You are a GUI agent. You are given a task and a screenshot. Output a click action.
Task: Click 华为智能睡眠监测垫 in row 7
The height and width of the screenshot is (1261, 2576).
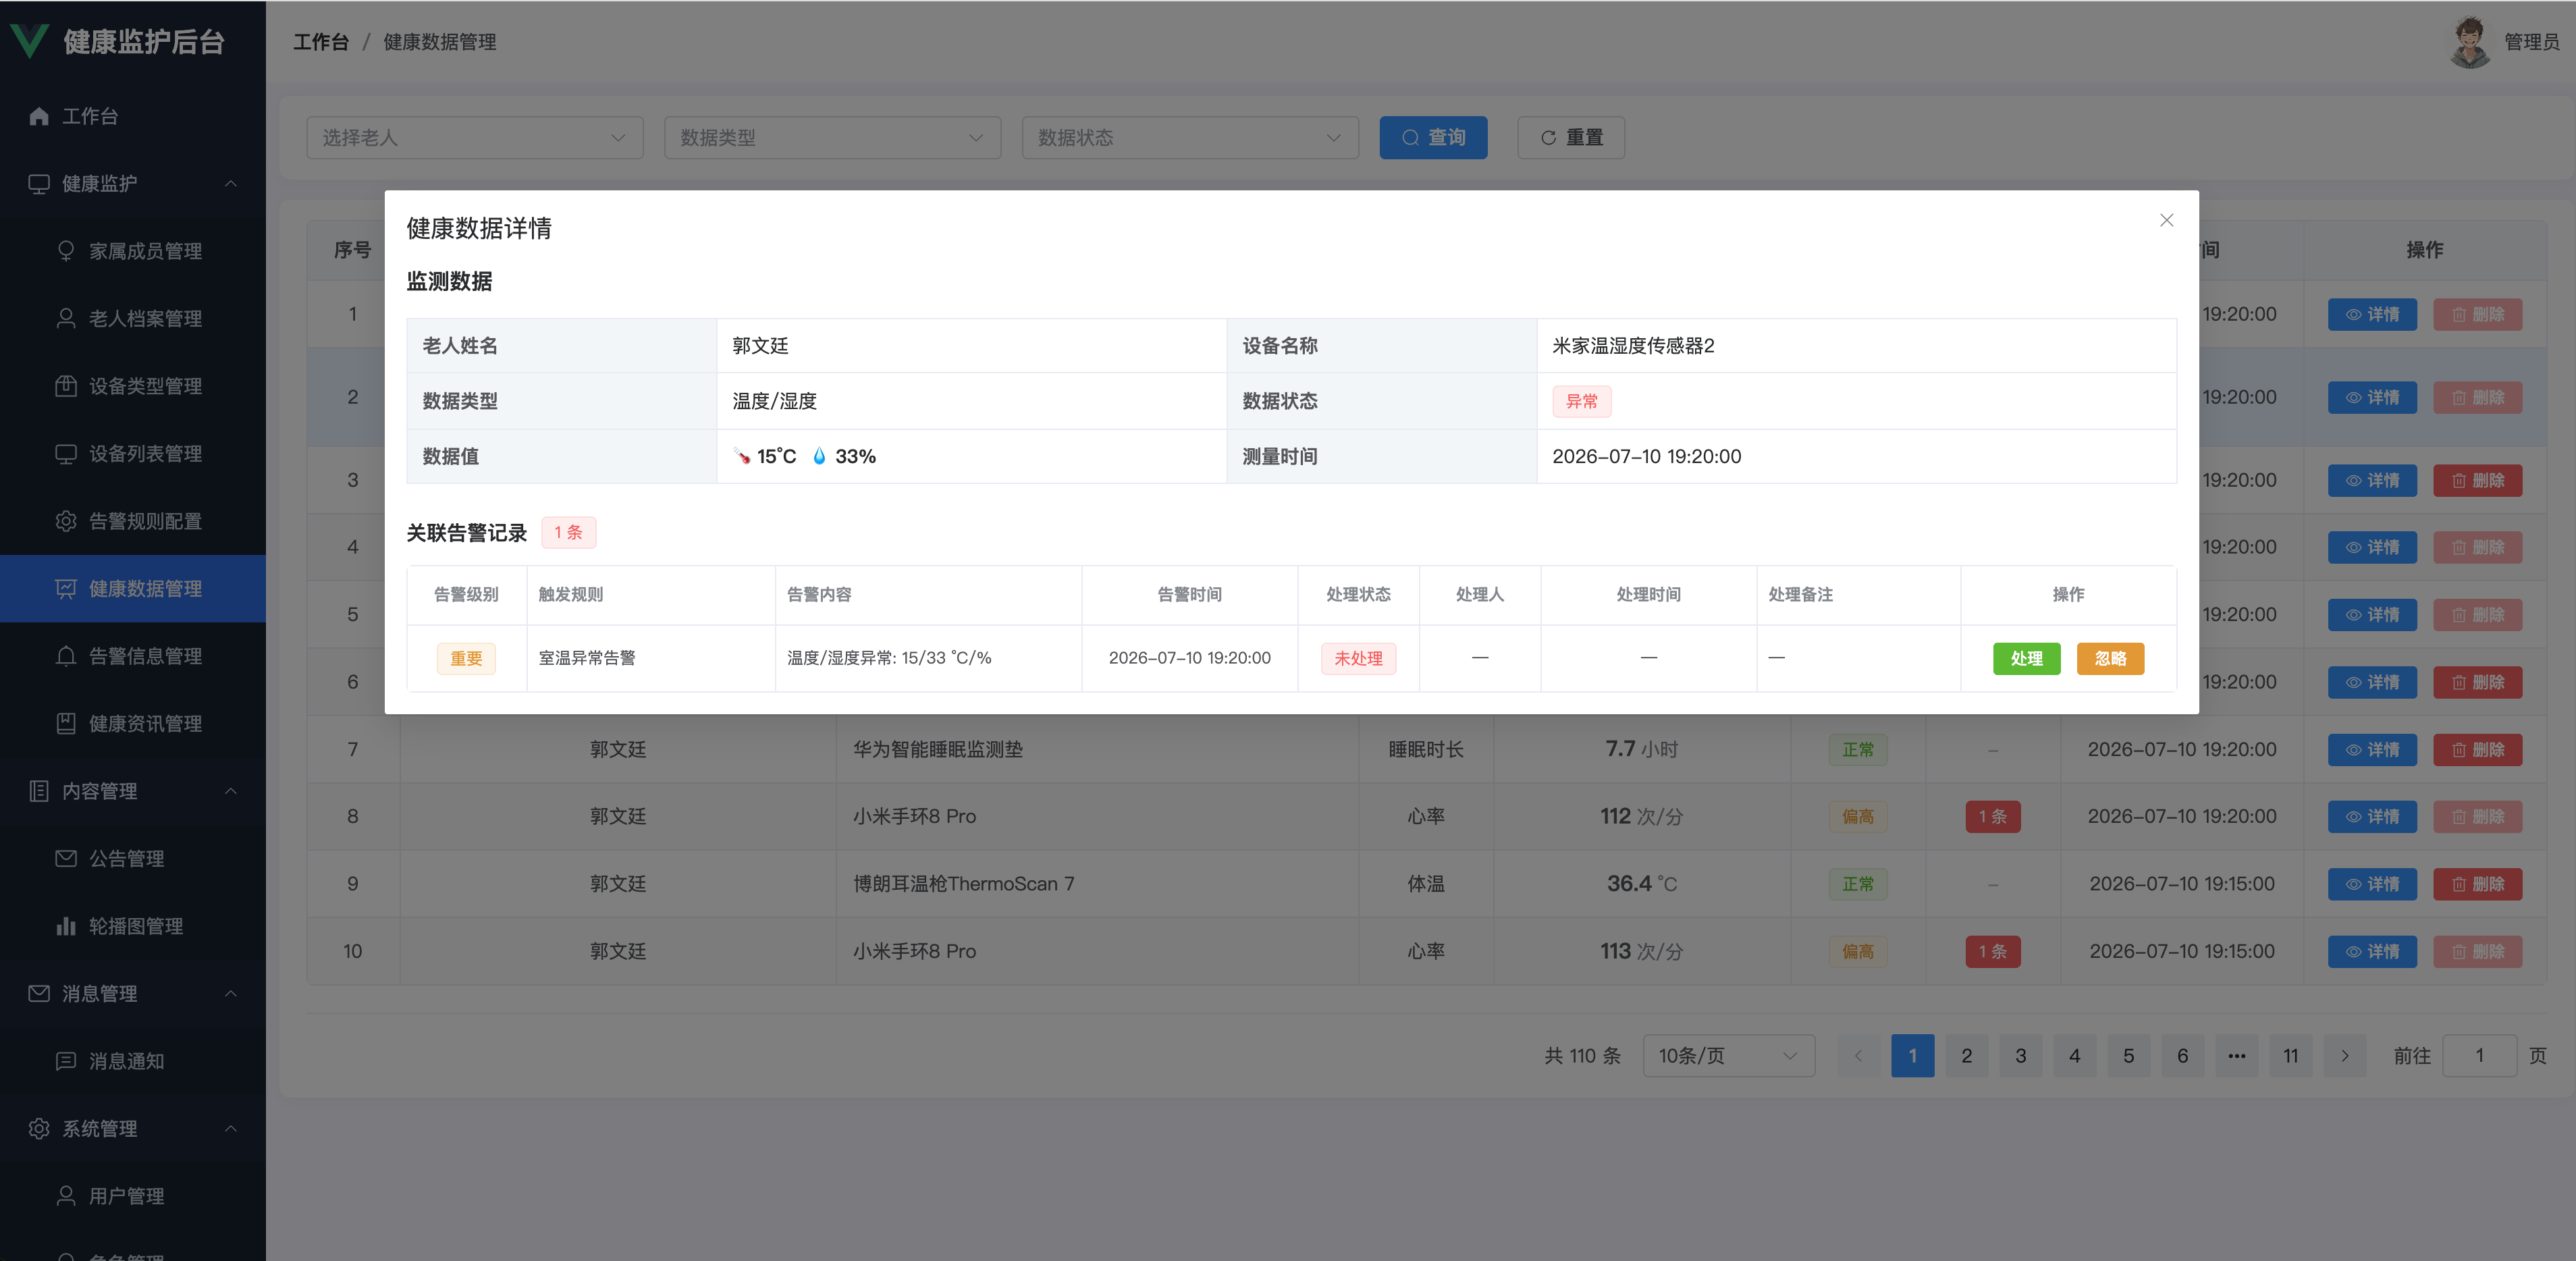tap(938, 750)
